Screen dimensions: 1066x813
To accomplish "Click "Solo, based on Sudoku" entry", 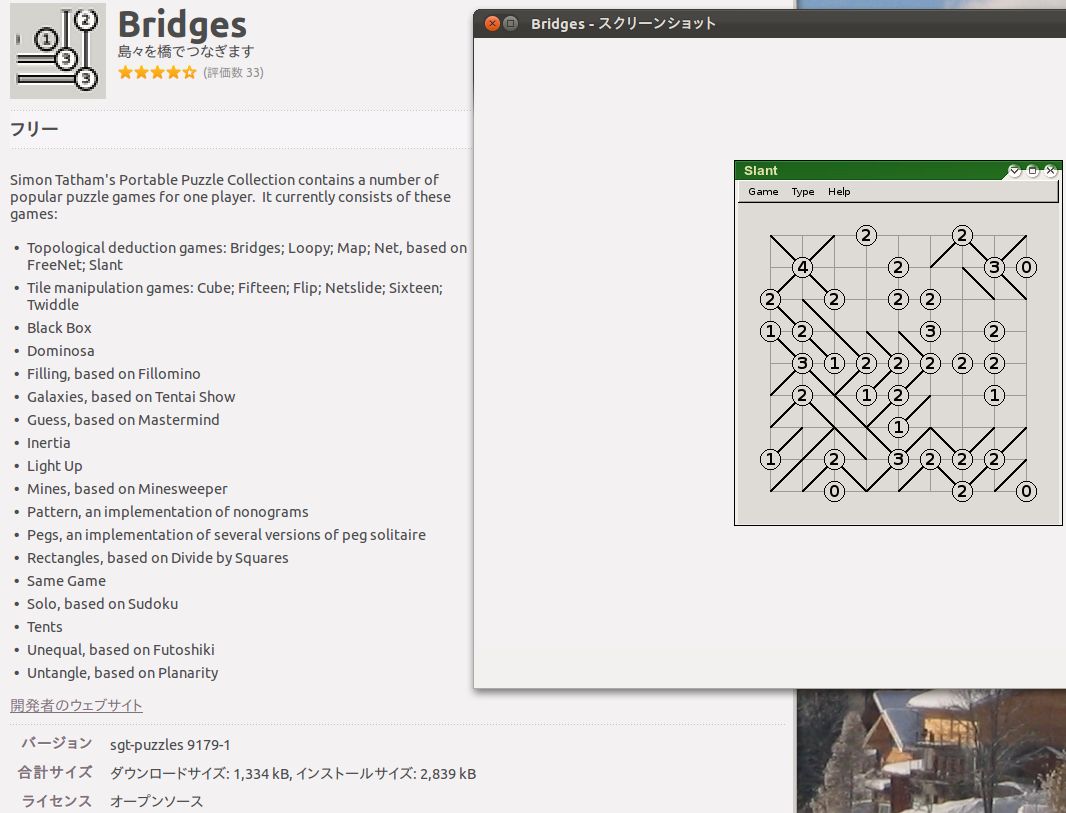I will point(103,604).
